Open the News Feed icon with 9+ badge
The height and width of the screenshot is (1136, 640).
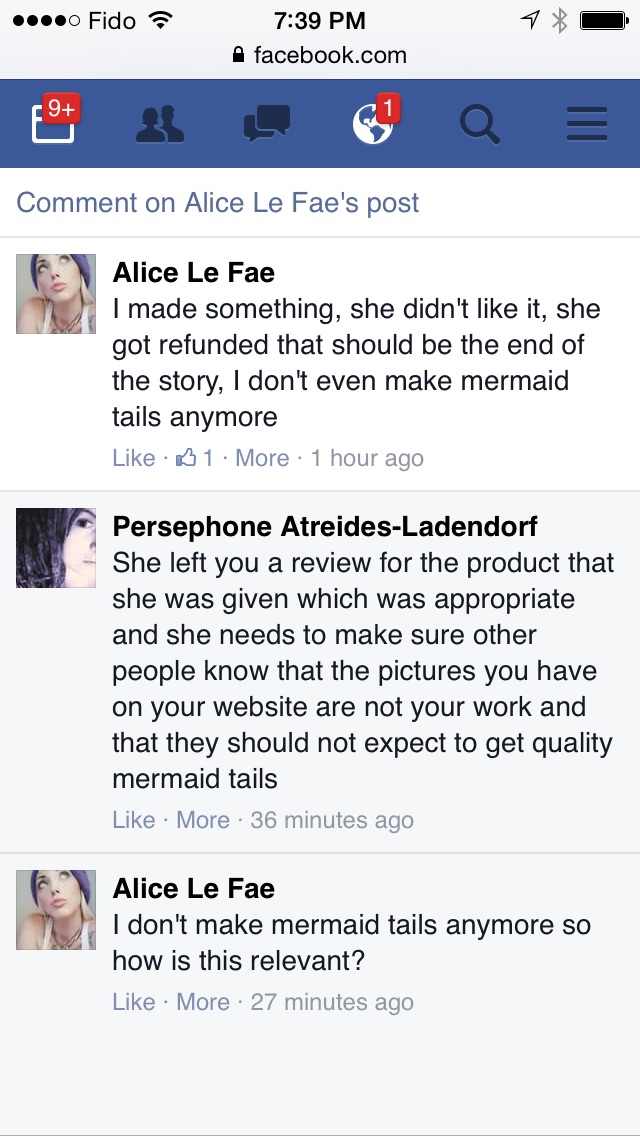53,125
